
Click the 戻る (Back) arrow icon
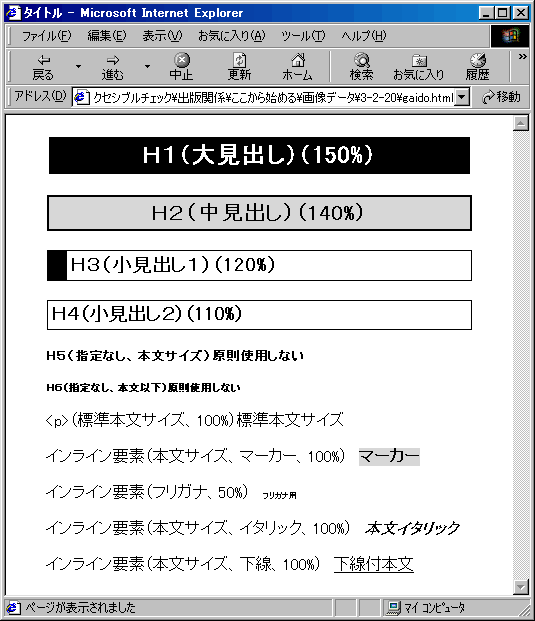tap(43, 60)
